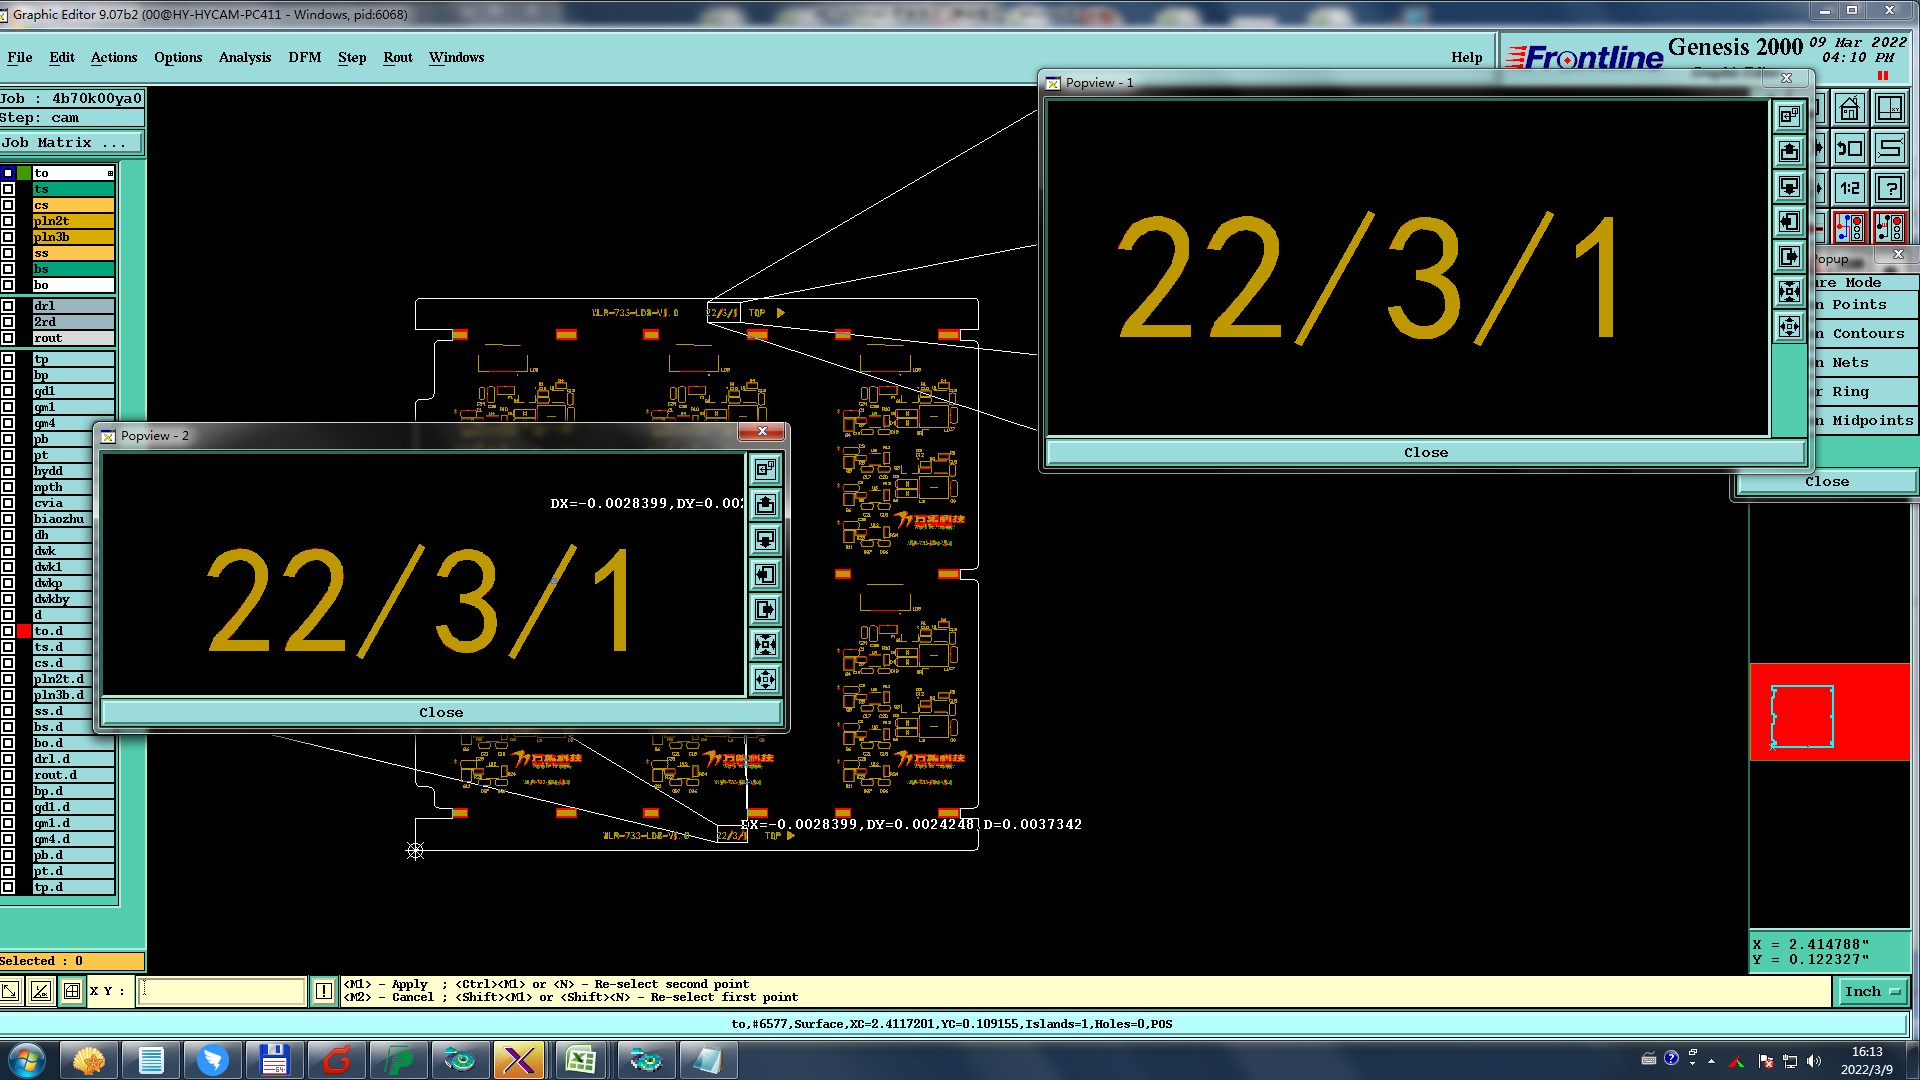This screenshot has height=1080, width=1920.
Task: Toggle checkbox for the ts layer
Action: pos(8,189)
